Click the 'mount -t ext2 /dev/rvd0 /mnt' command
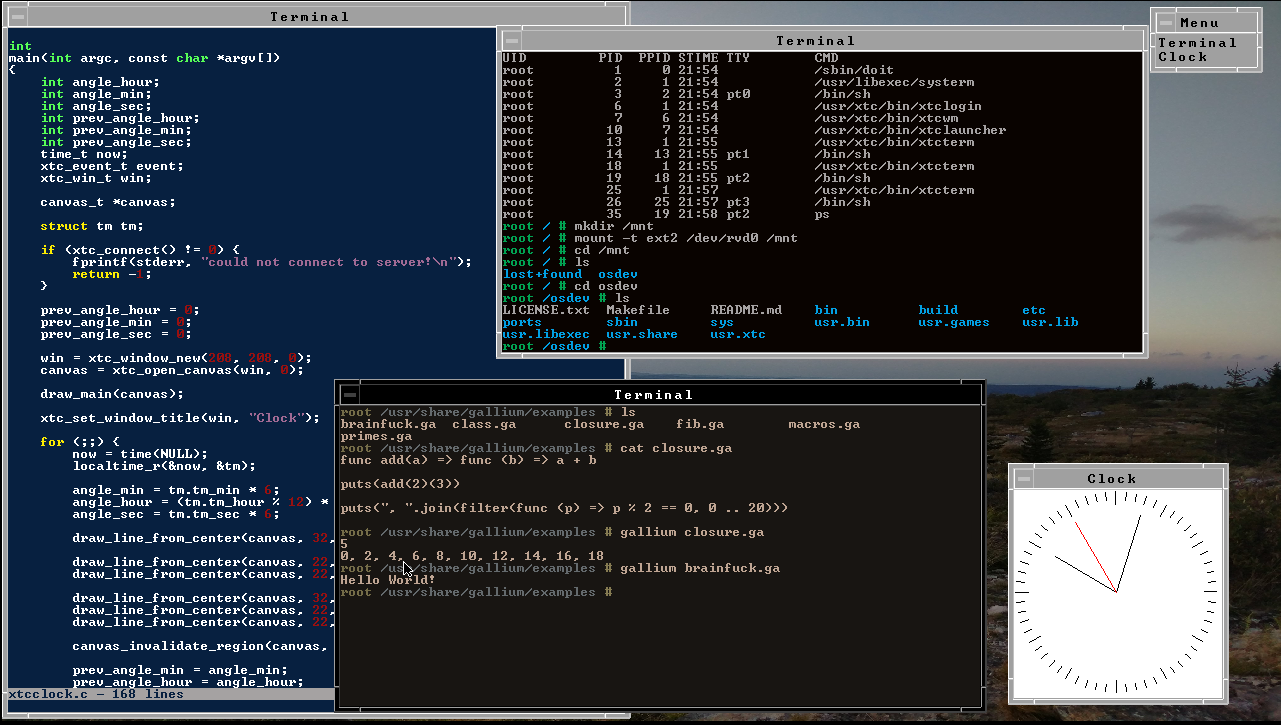The image size is (1281, 725). tap(686, 238)
